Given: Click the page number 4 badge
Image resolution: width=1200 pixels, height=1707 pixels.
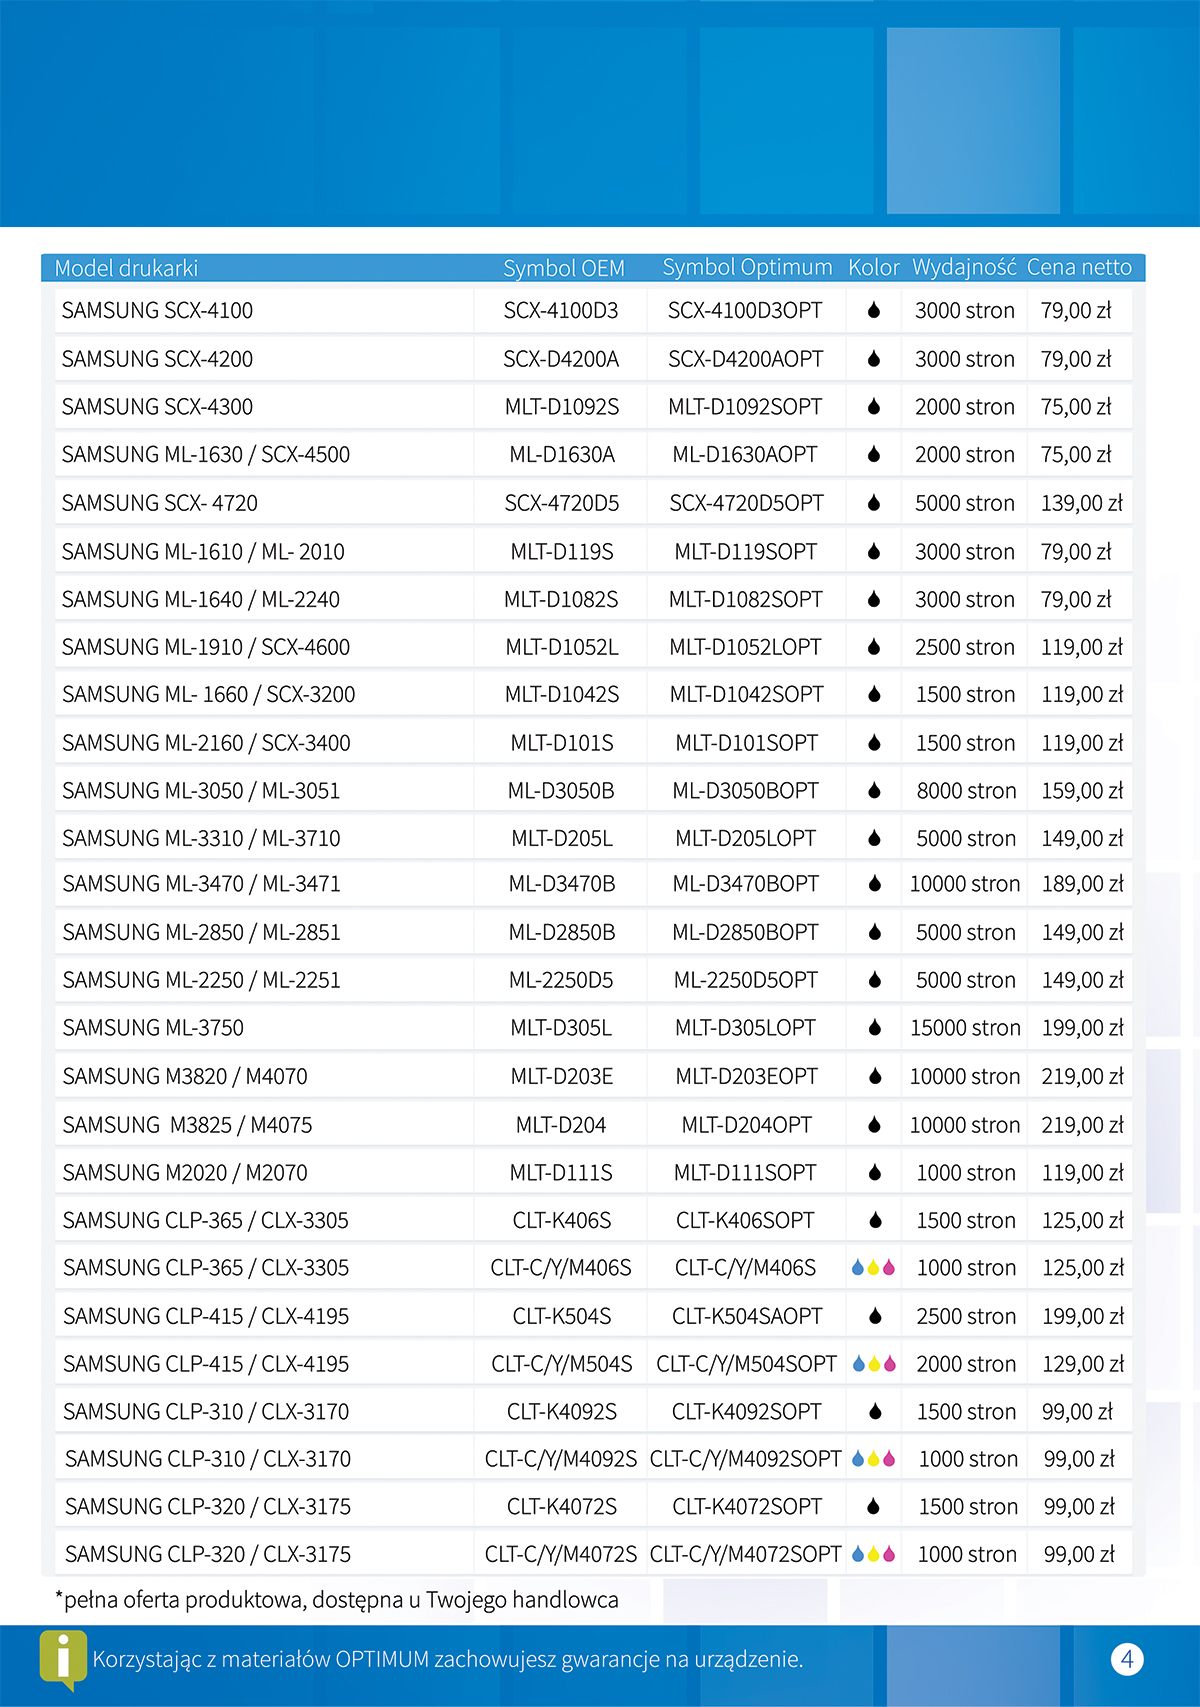Looking at the screenshot, I should click(1127, 1660).
